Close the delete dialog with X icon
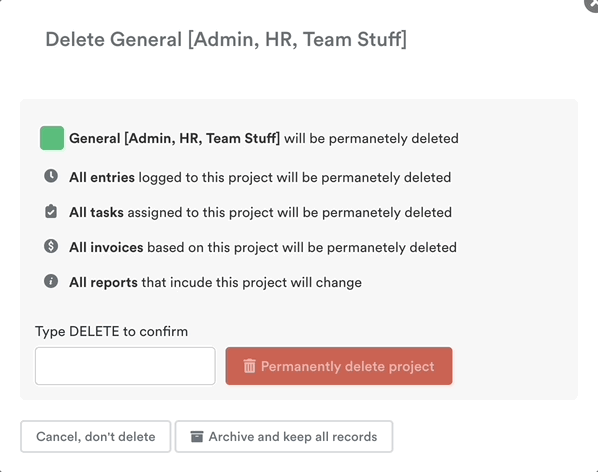Screen dimensions: 598x472 click(x=592, y=4)
